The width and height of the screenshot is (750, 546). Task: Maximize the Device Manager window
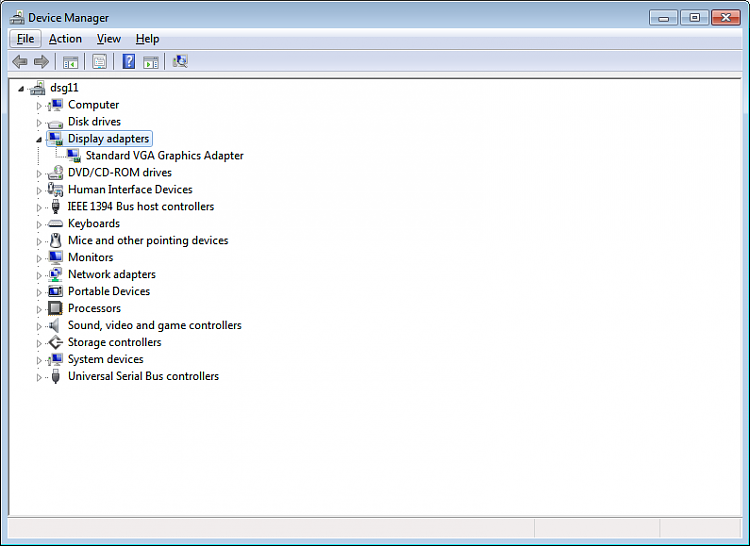point(695,18)
